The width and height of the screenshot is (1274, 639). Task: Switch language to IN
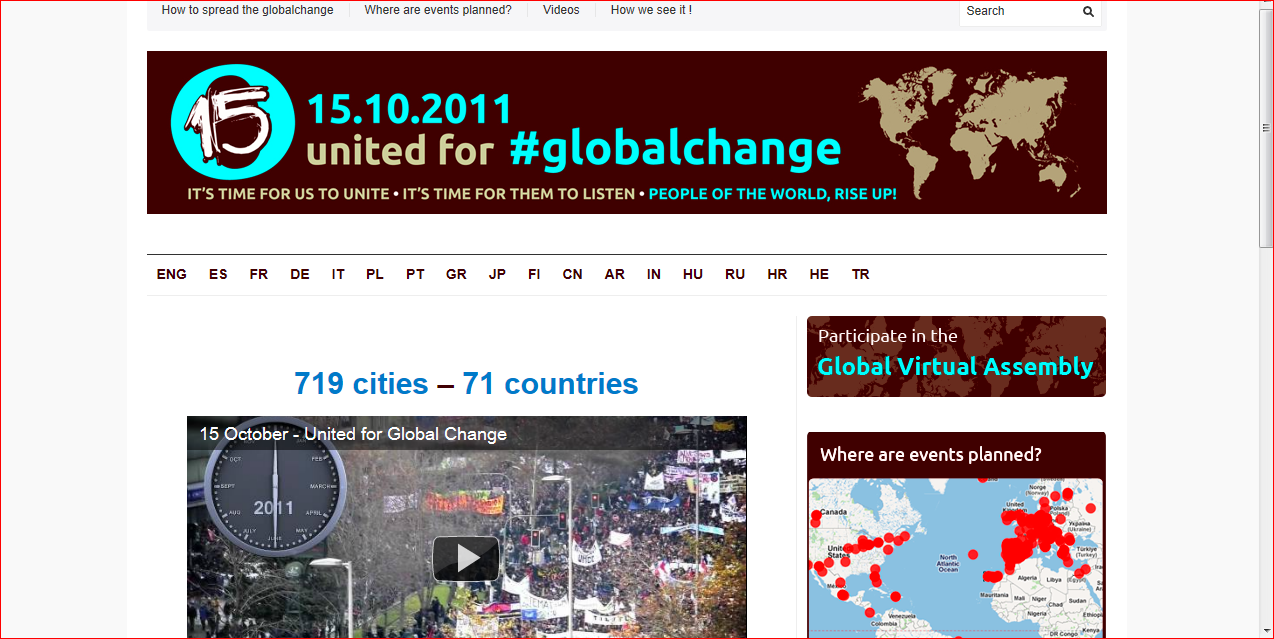click(x=654, y=274)
